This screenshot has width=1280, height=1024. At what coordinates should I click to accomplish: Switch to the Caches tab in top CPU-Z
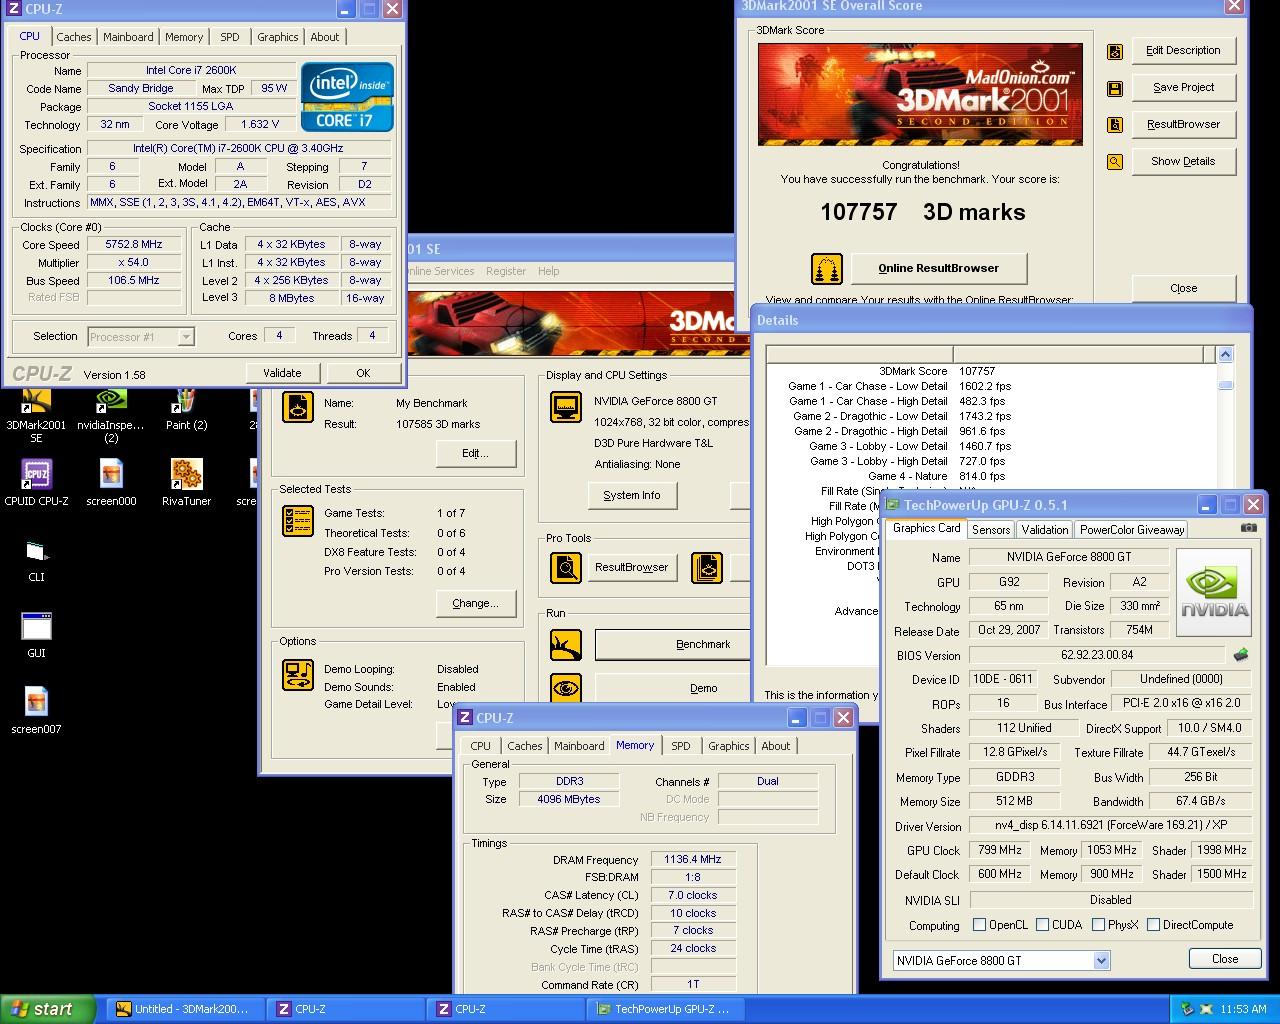[74, 37]
